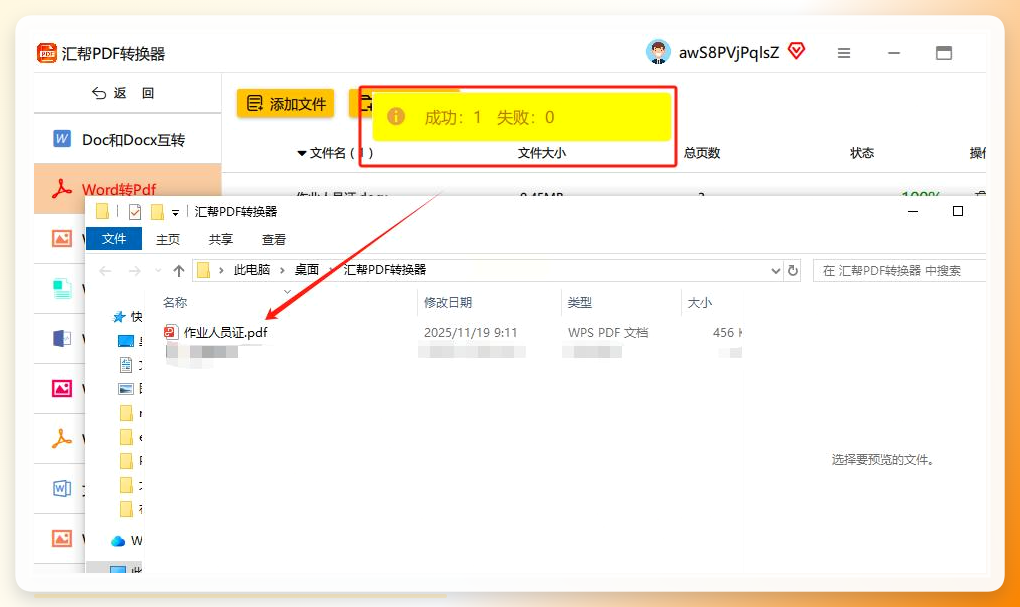Select Doc和Docx互转 in the converter sidebar
Image resolution: width=1020 pixels, height=607 pixels.
[x=128, y=139]
